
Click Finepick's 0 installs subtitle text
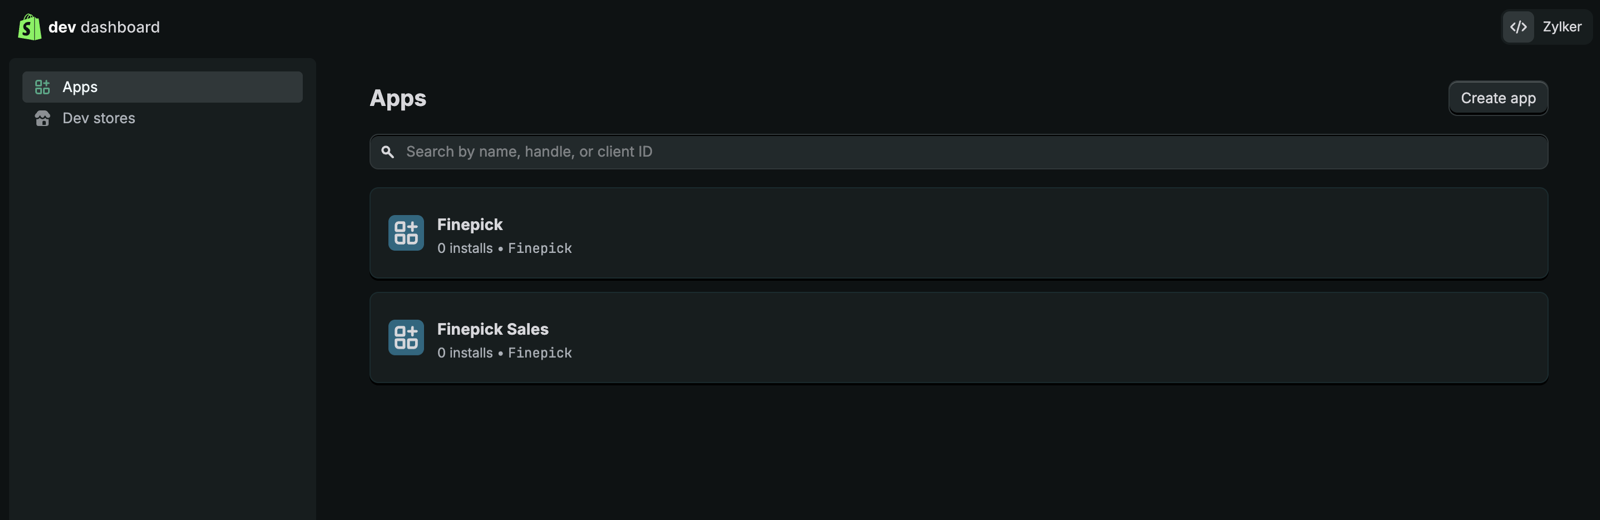pos(465,248)
